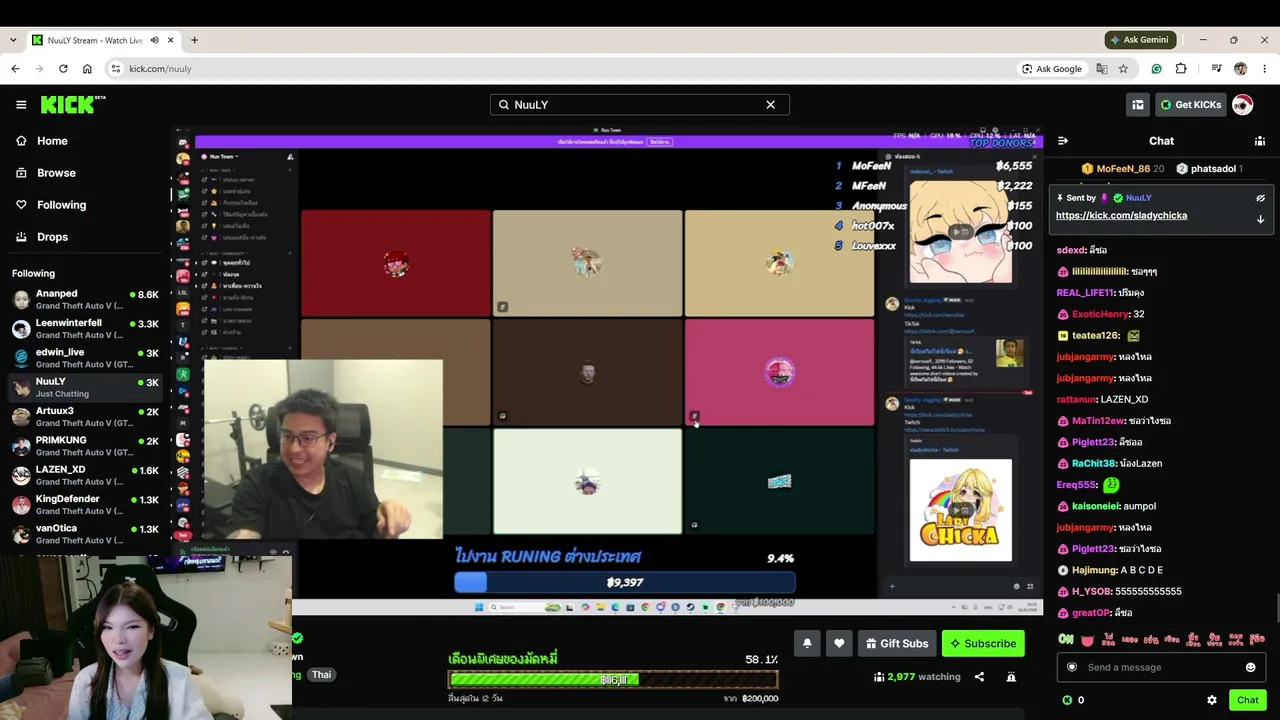Screen dimensions: 1280x720
Task: Click the Kick search field containing NuuLY
Action: pos(639,104)
